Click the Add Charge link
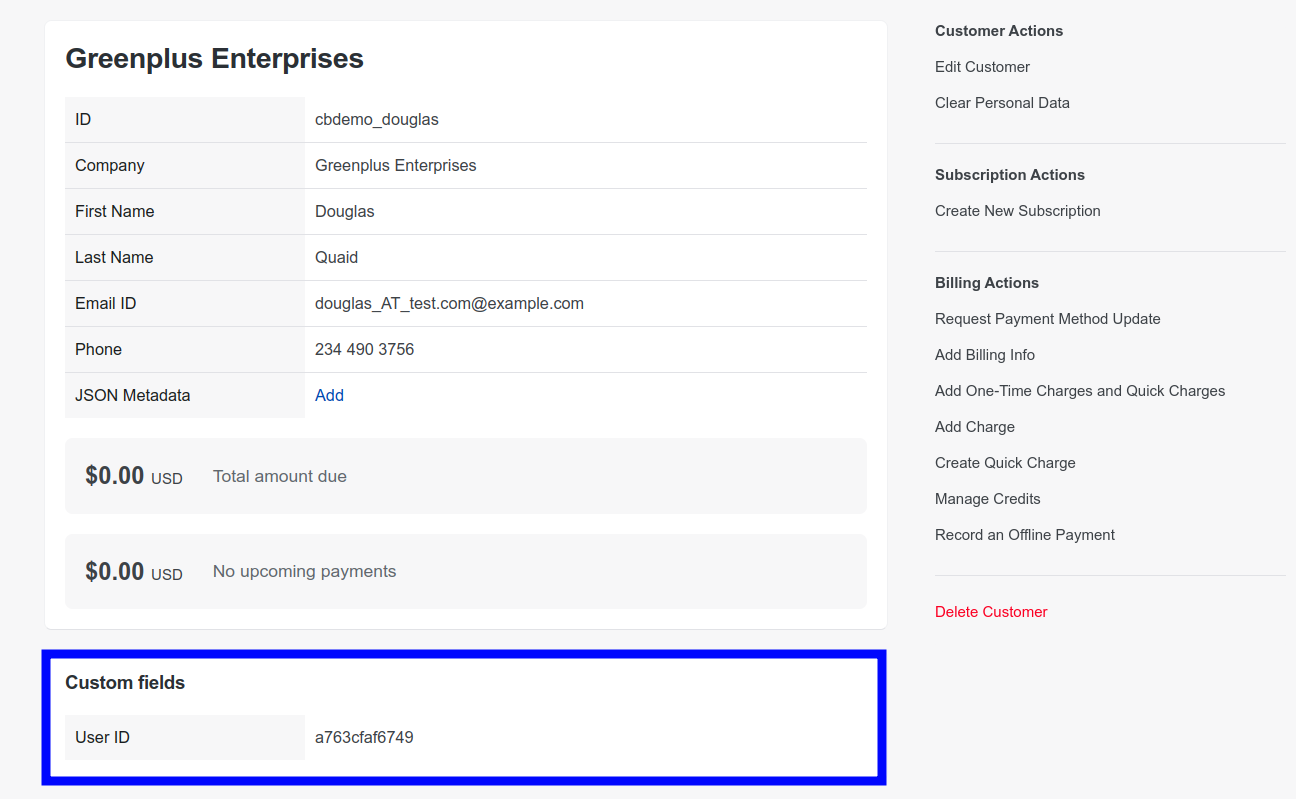The width and height of the screenshot is (1296, 799). click(x=974, y=427)
